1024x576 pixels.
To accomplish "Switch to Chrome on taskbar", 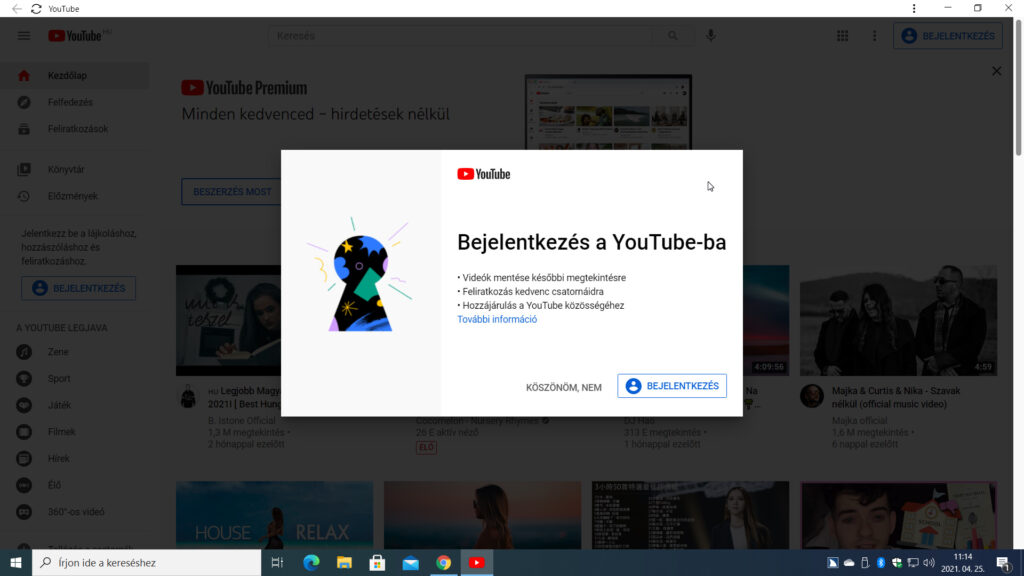I will click(x=443, y=562).
